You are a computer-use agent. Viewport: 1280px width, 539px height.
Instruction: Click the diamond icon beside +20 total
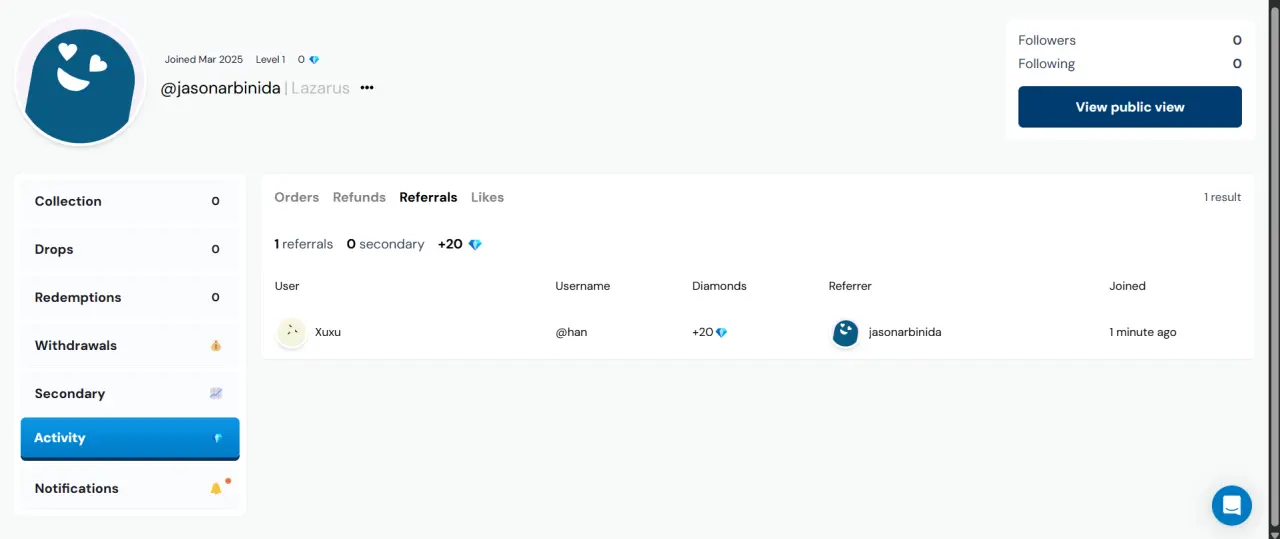(x=475, y=244)
